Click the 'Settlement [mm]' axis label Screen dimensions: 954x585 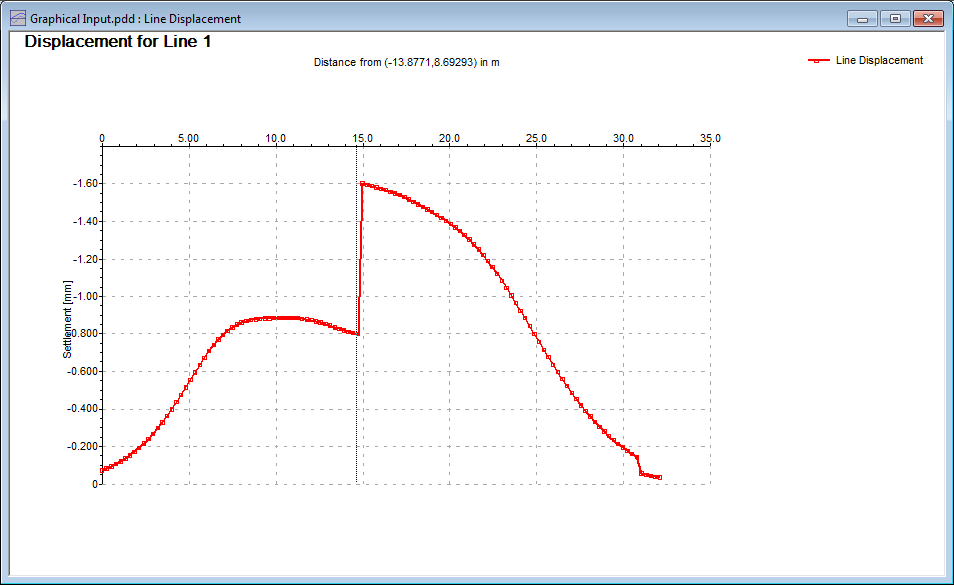pos(67,319)
